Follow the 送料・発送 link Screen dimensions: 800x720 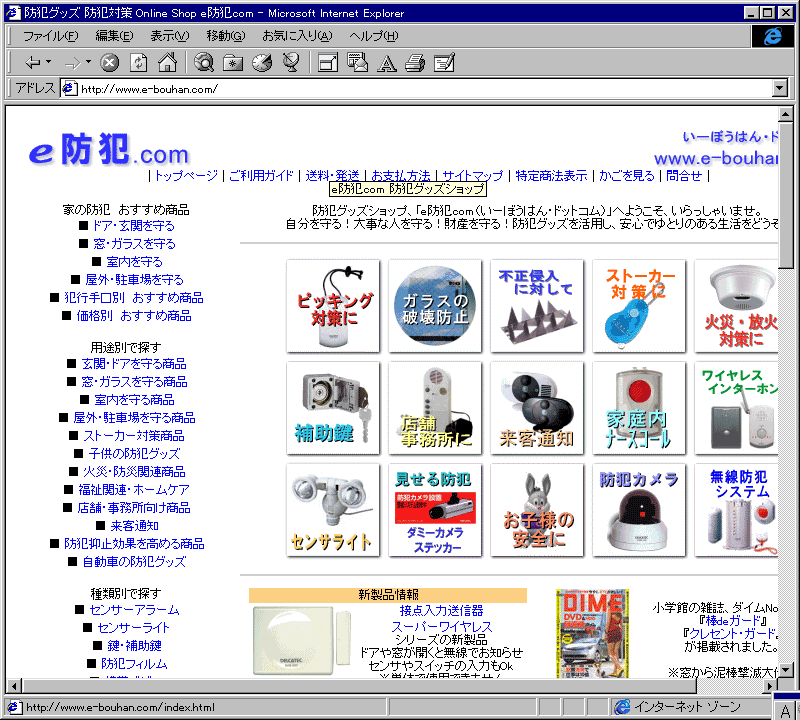pyautogui.click(x=333, y=176)
